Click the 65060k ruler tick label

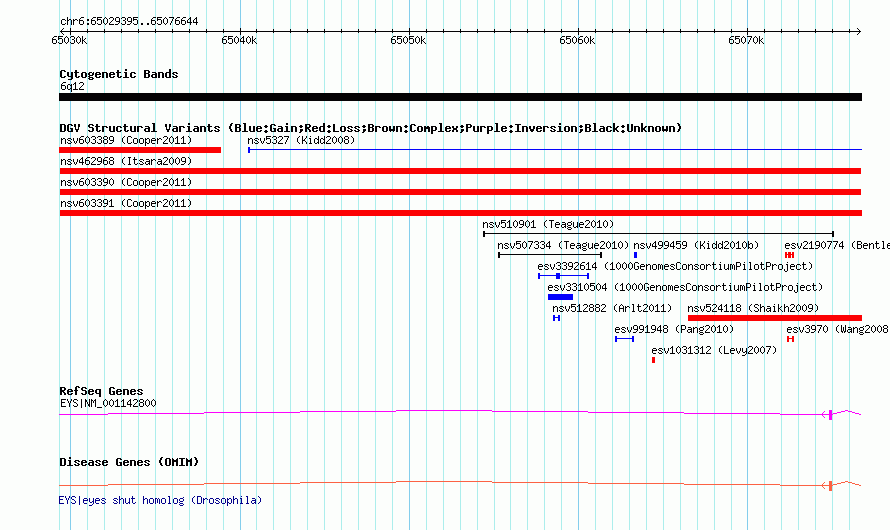tap(577, 40)
